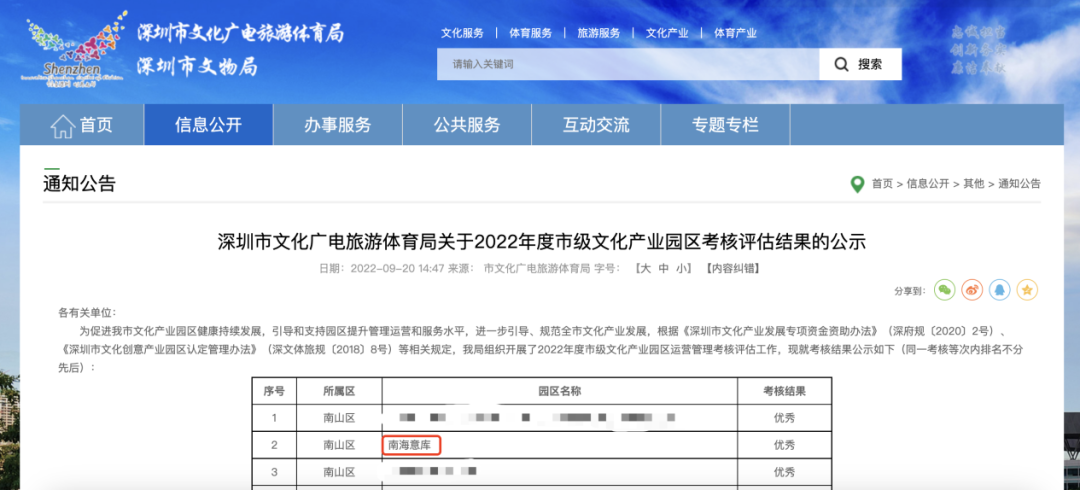Click the 体育产业 top link
Viewport: 1080px width, 490px height.
pyautogui.click(x=735, y=33)
